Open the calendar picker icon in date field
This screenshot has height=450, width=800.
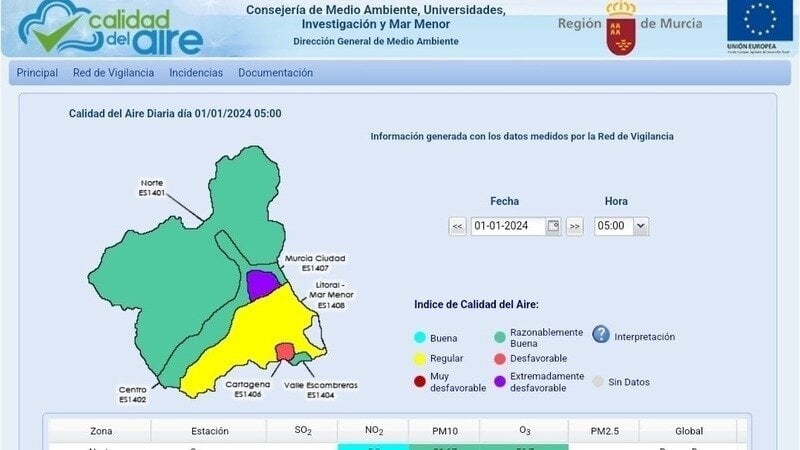tap(553, 226)
